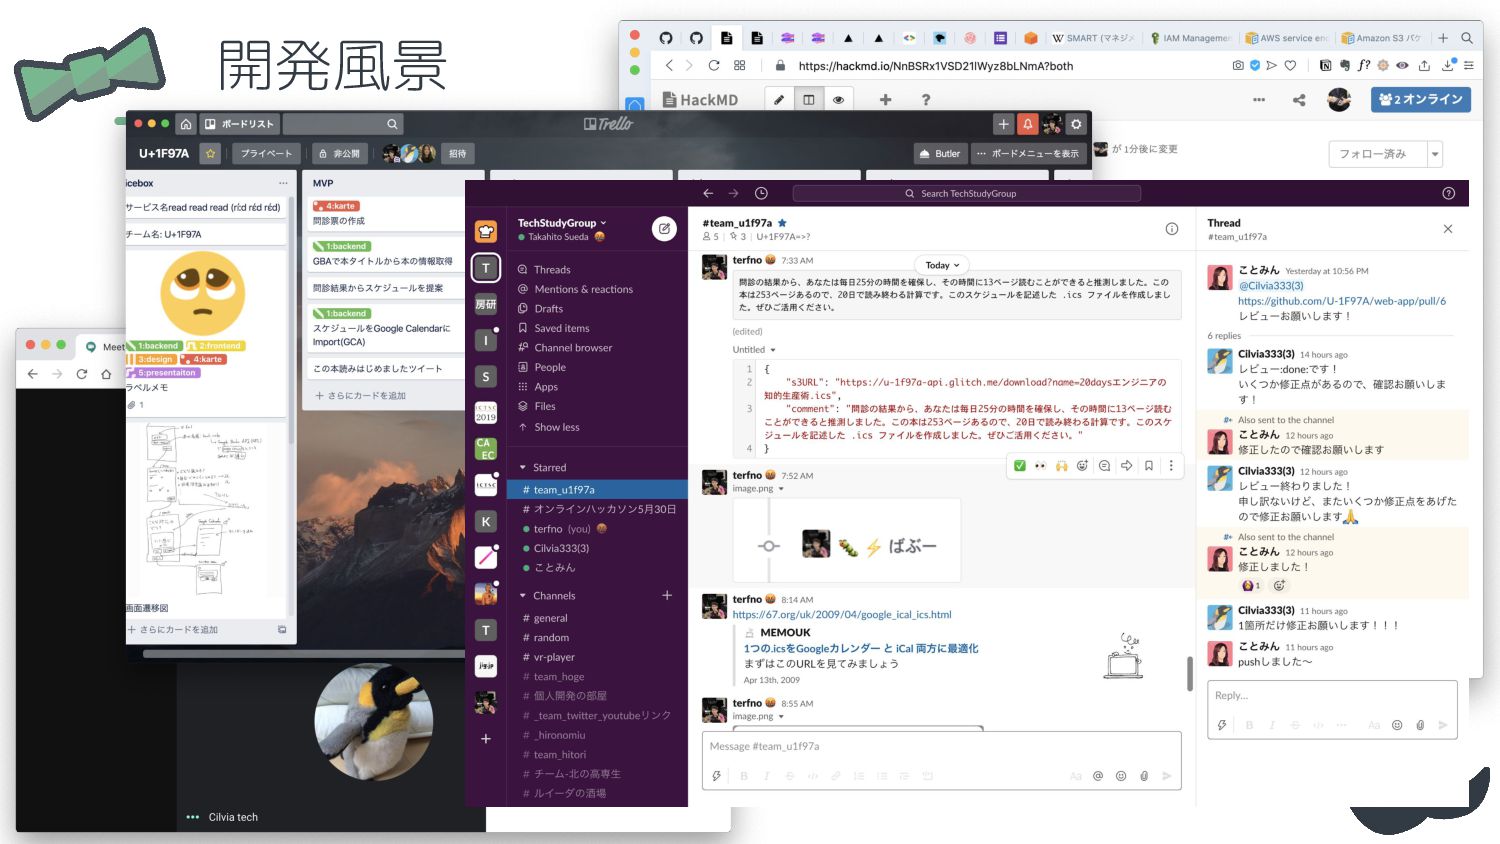
Task: Select the #vr-player channel
Action: tap(554, 657)
